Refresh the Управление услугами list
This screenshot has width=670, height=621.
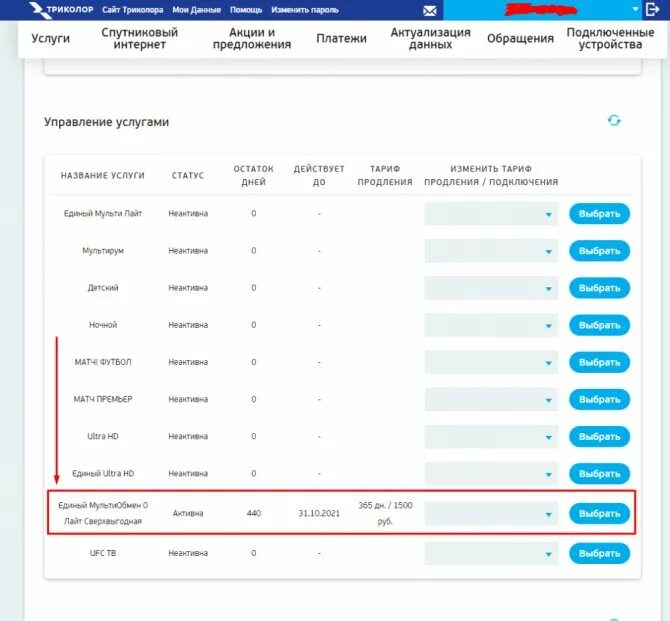point(614,121)
